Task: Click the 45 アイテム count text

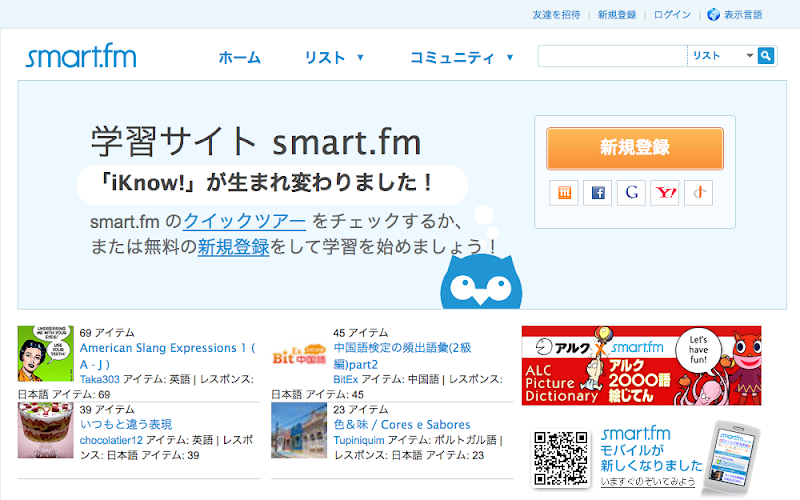Action: pos(361,333)
